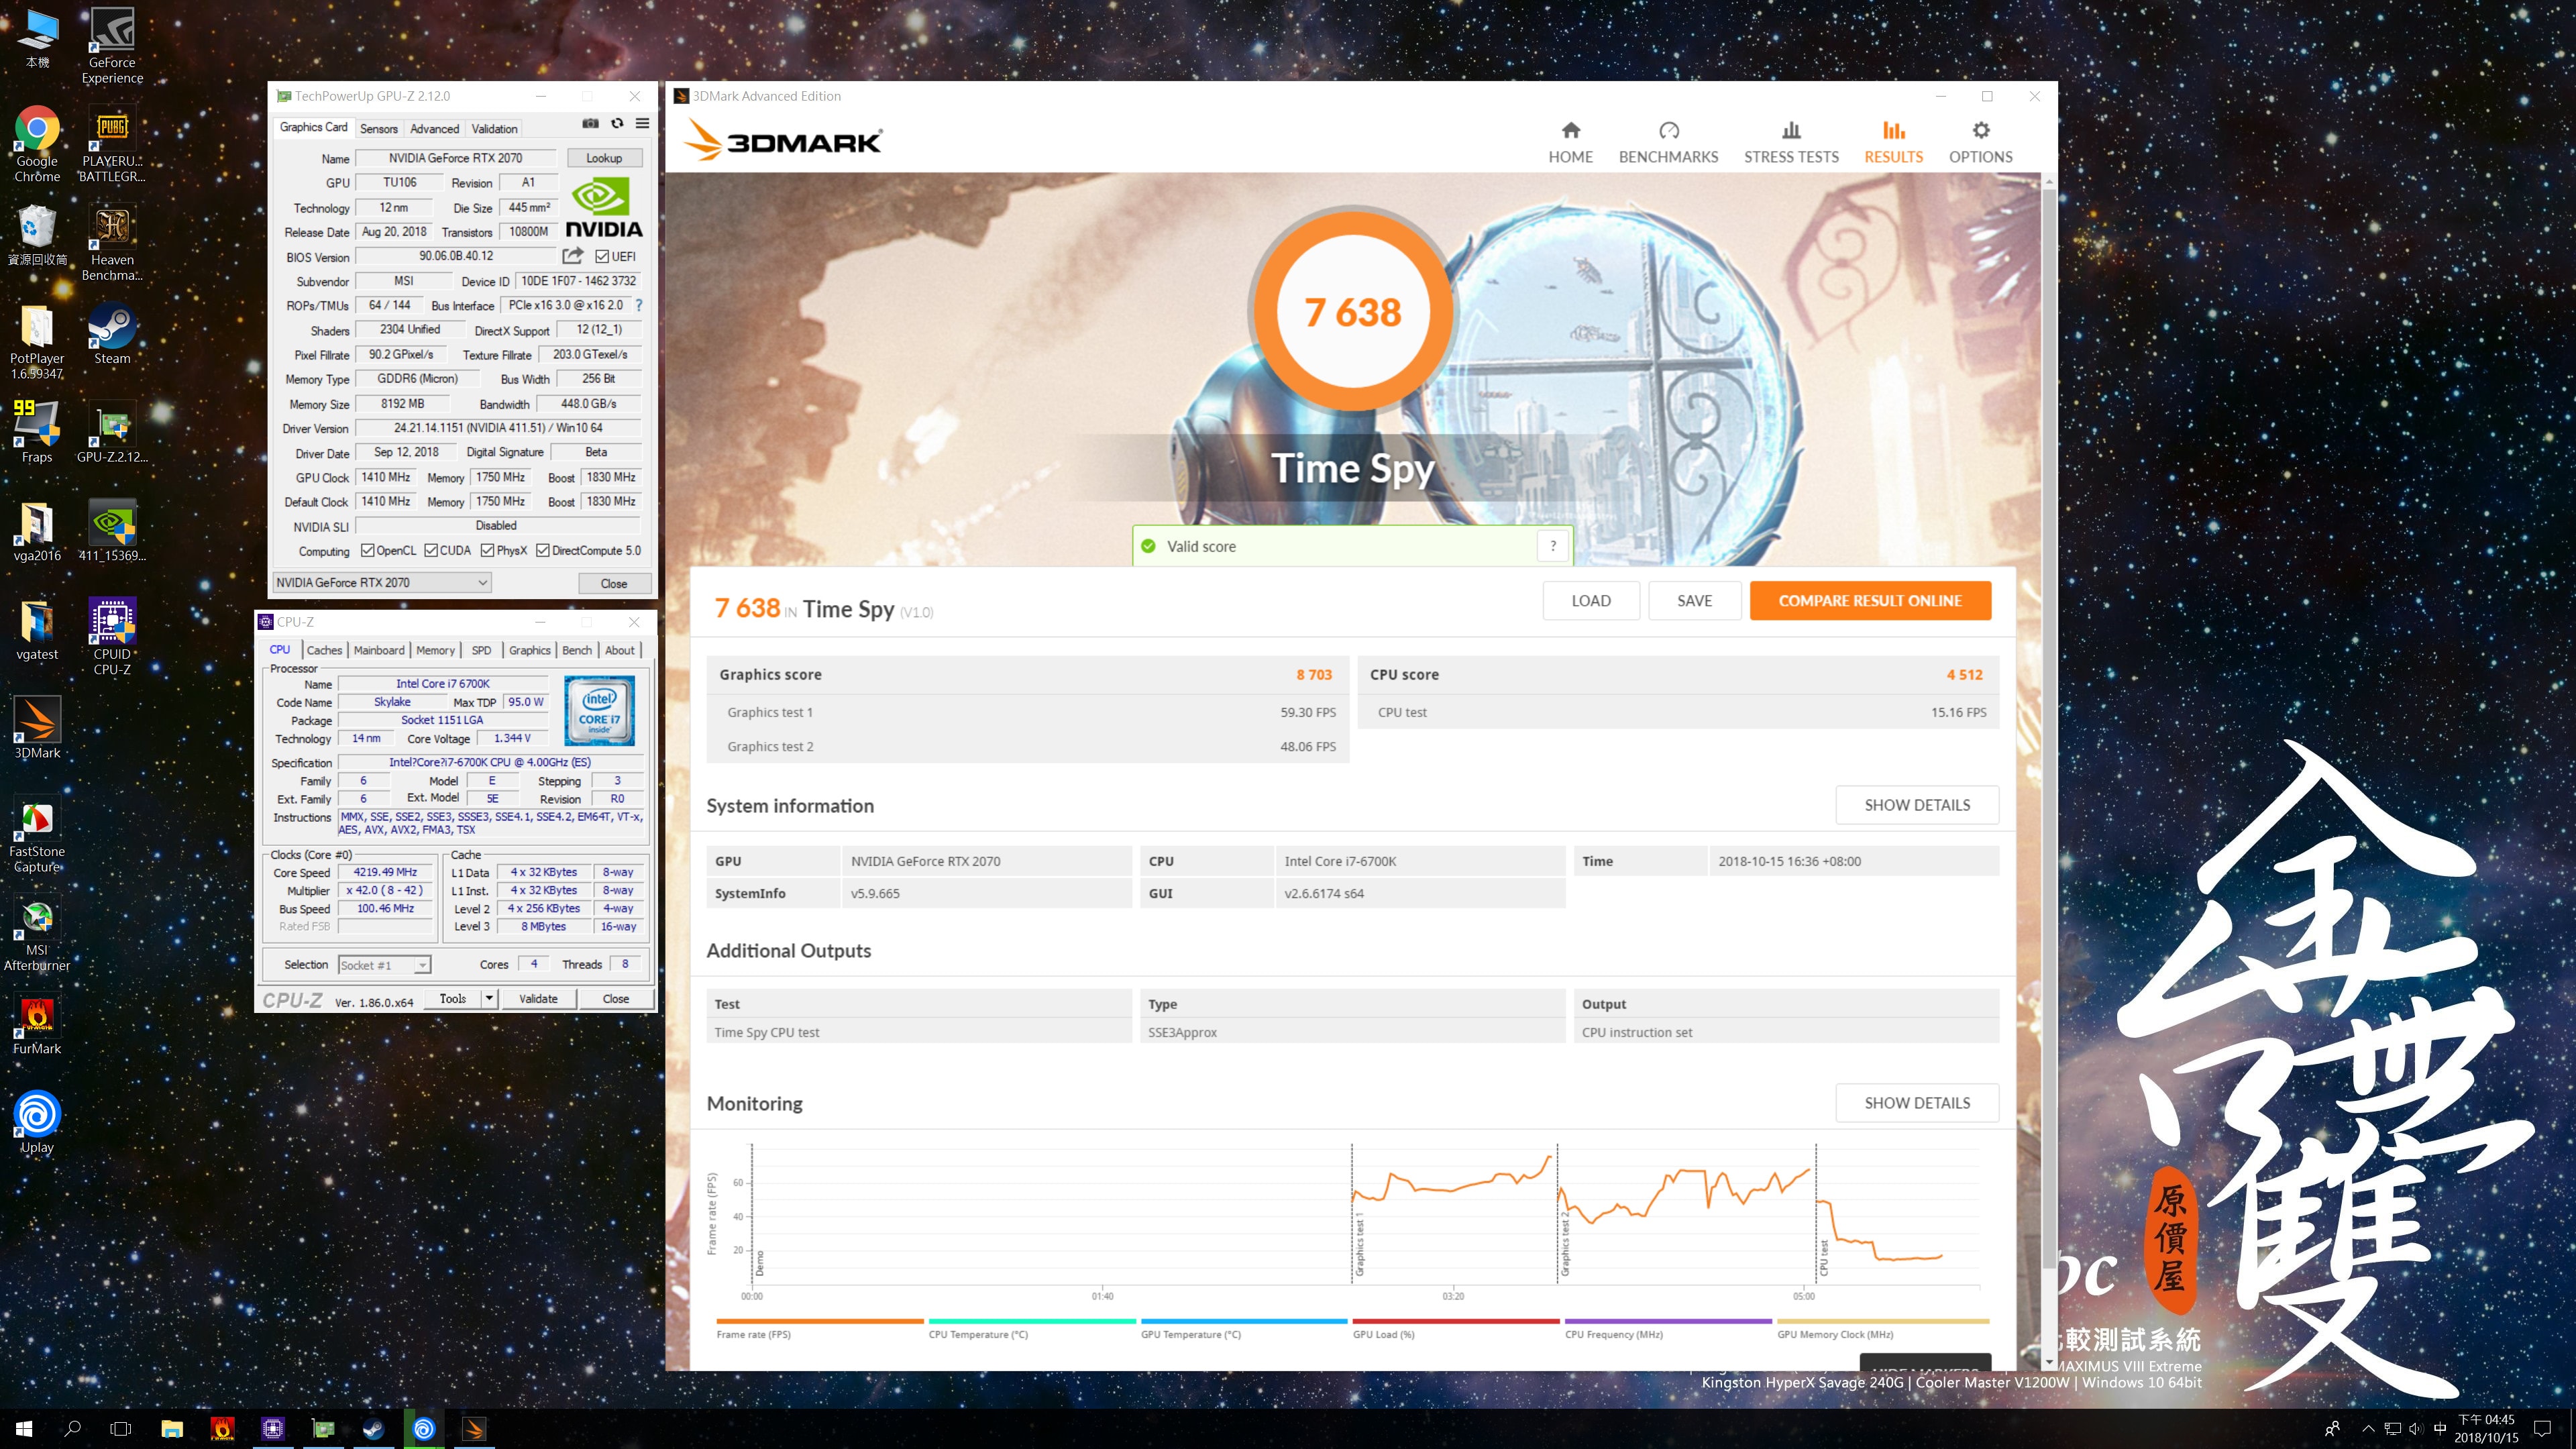The height and width of the screenshot is (1449, 2576).
Task: Click the BIOS version share/export icon
Action: [x=572, y=256]
